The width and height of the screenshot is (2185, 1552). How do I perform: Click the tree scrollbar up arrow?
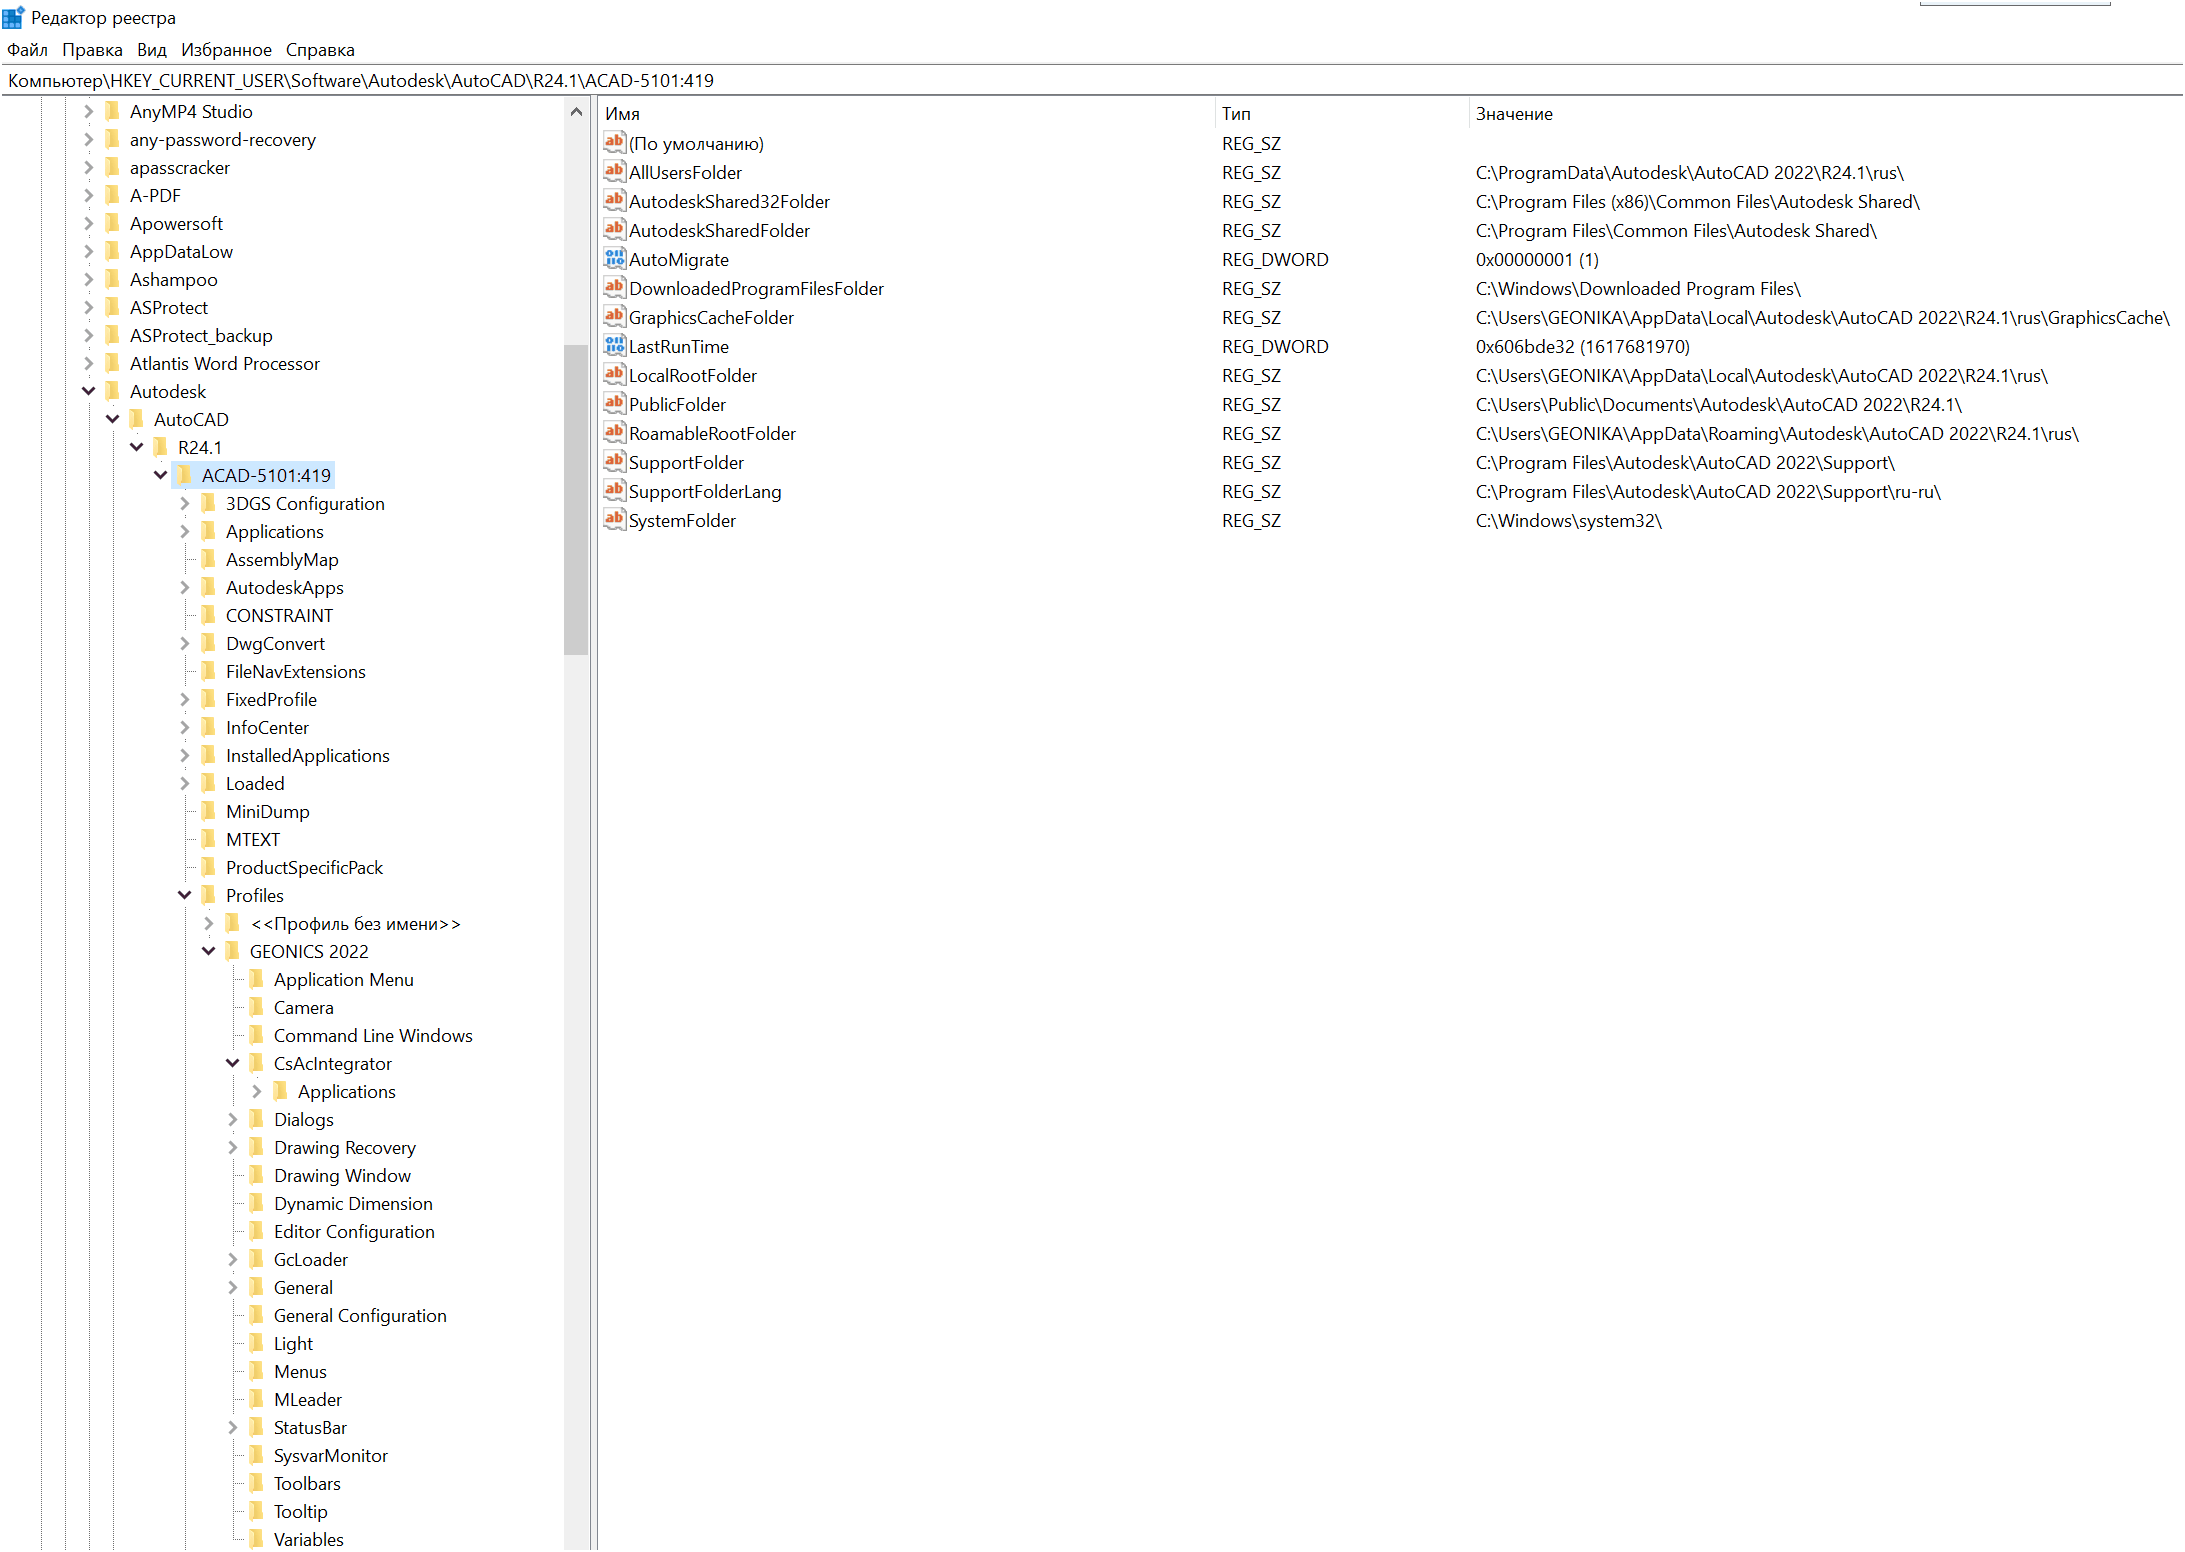[576, 112]
